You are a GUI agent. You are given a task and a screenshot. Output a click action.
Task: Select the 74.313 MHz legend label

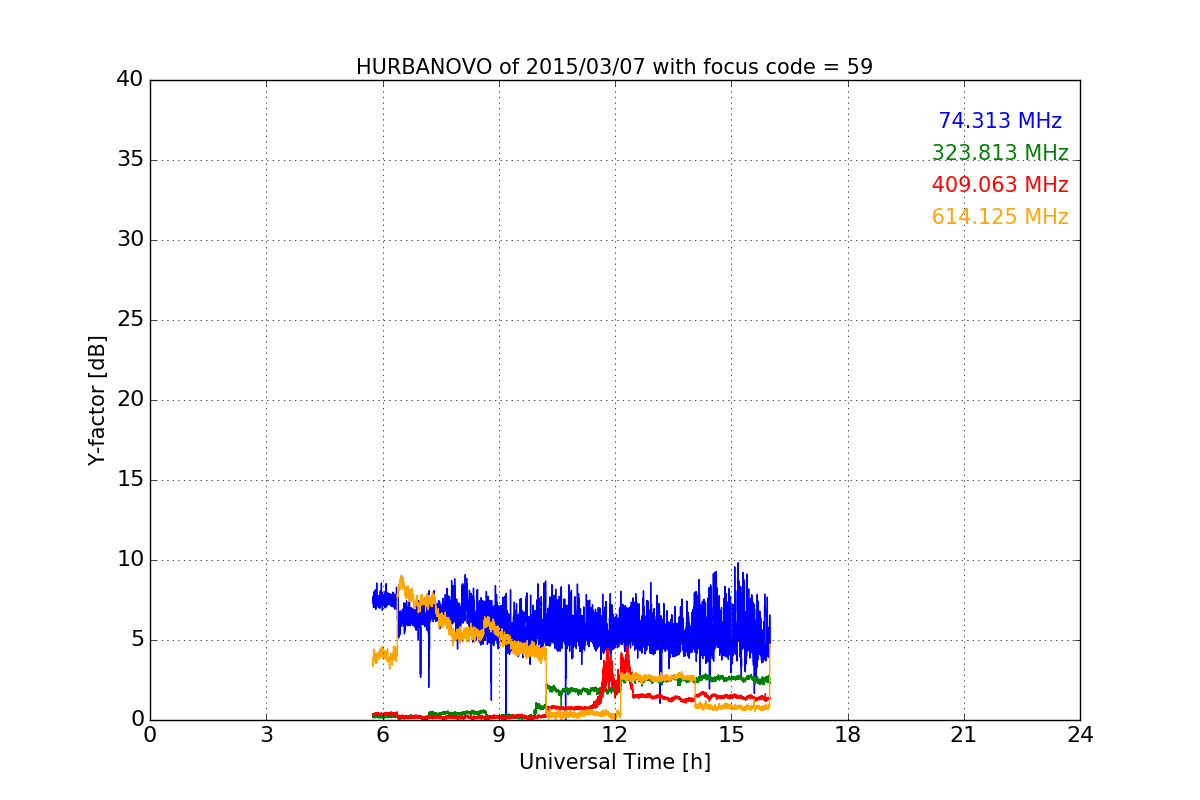tap(1000, 121)
